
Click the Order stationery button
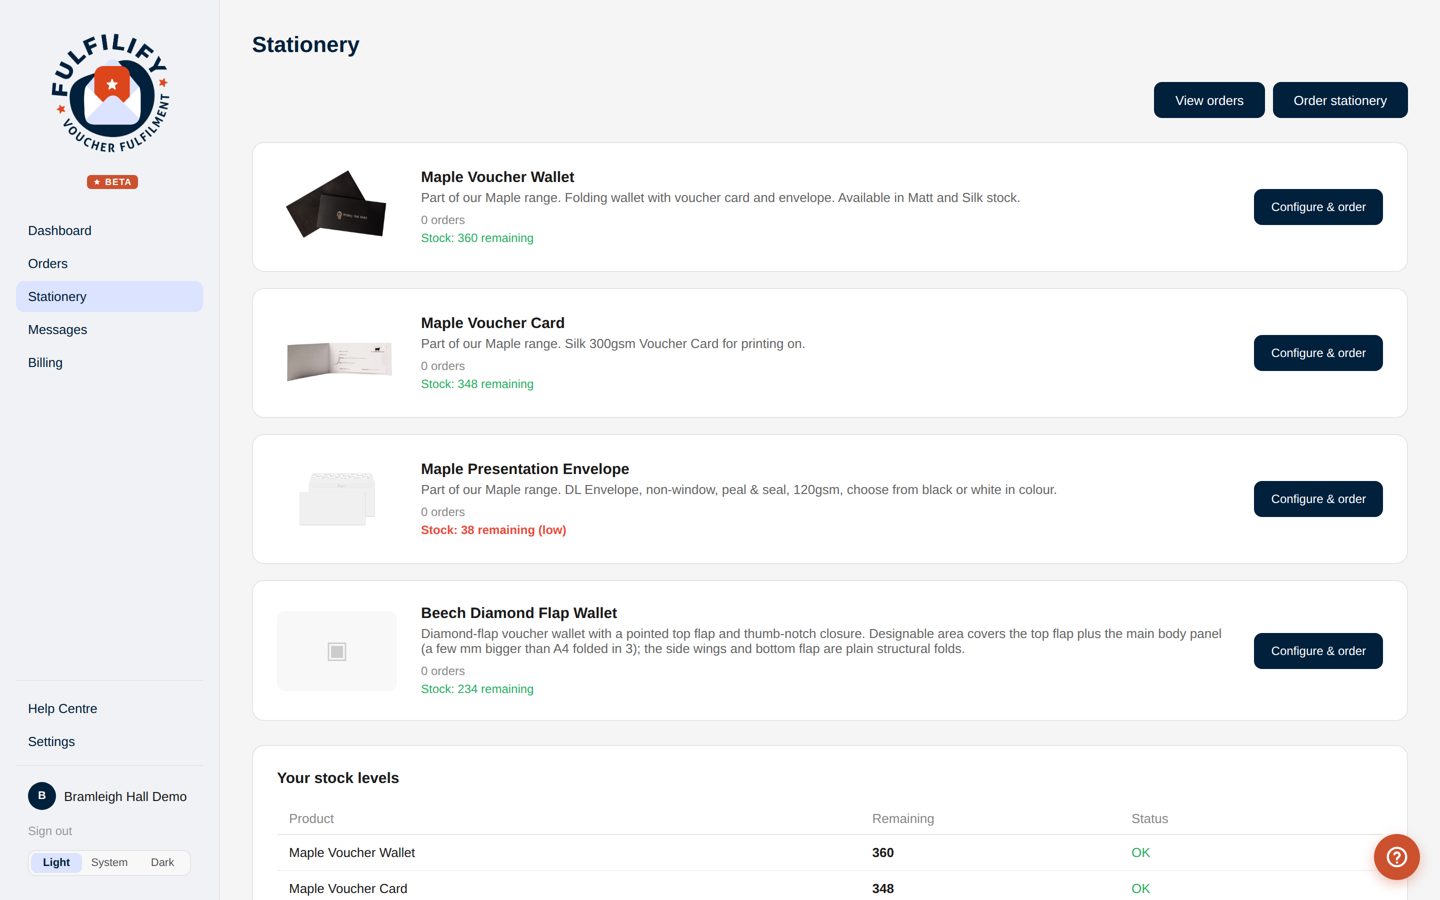tap(1340, 100)
